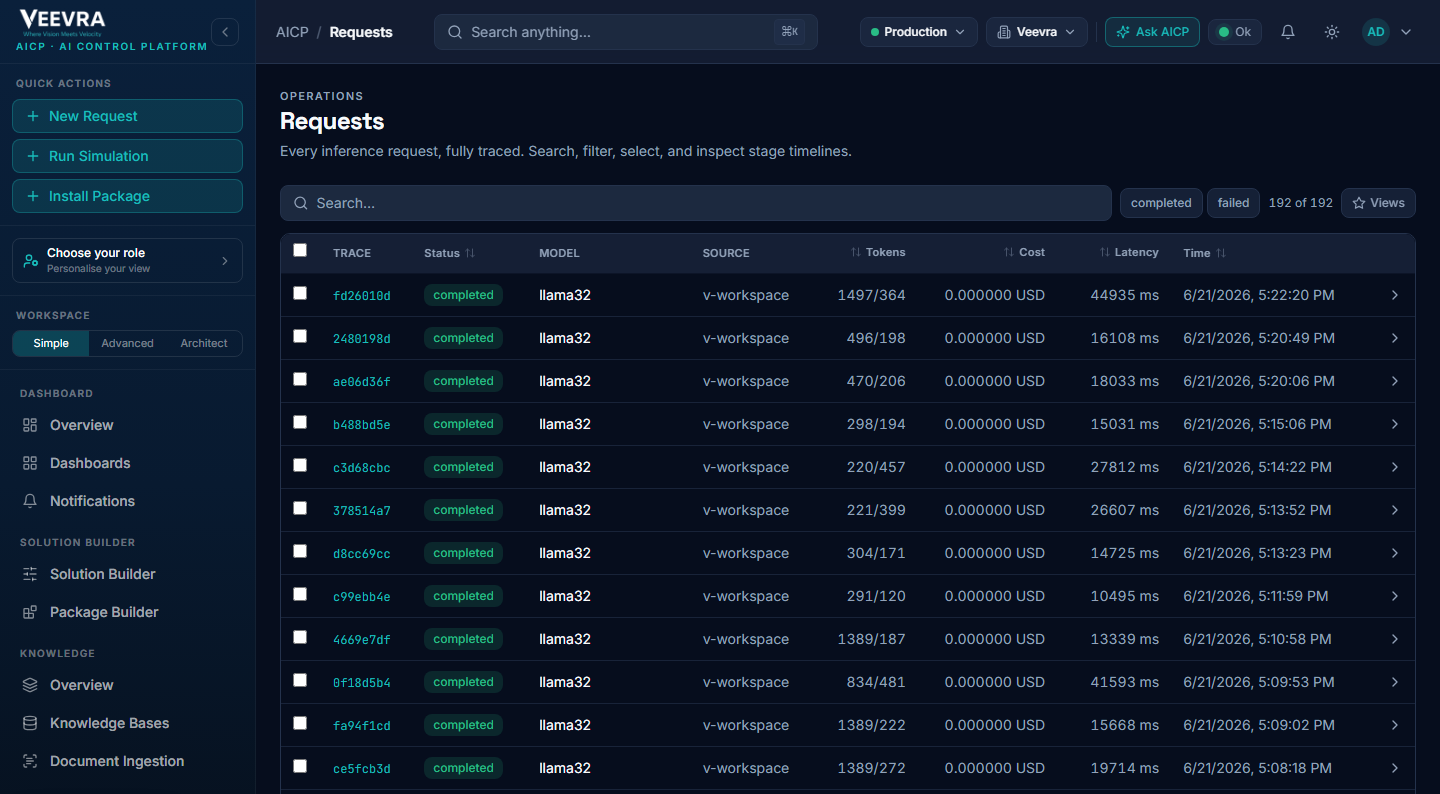Check the box for trace 378514a7
This screenshot has width=1440, height=794.
coord(300,508)
